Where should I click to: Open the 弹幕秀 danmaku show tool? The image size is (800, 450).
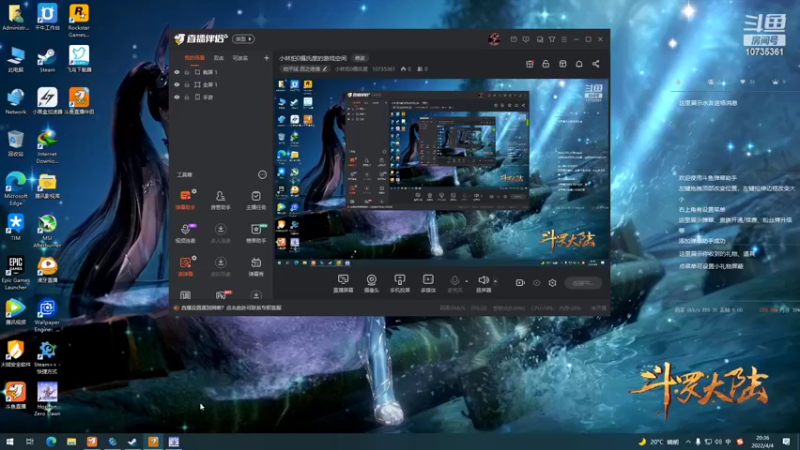click(x=256, y=266)
